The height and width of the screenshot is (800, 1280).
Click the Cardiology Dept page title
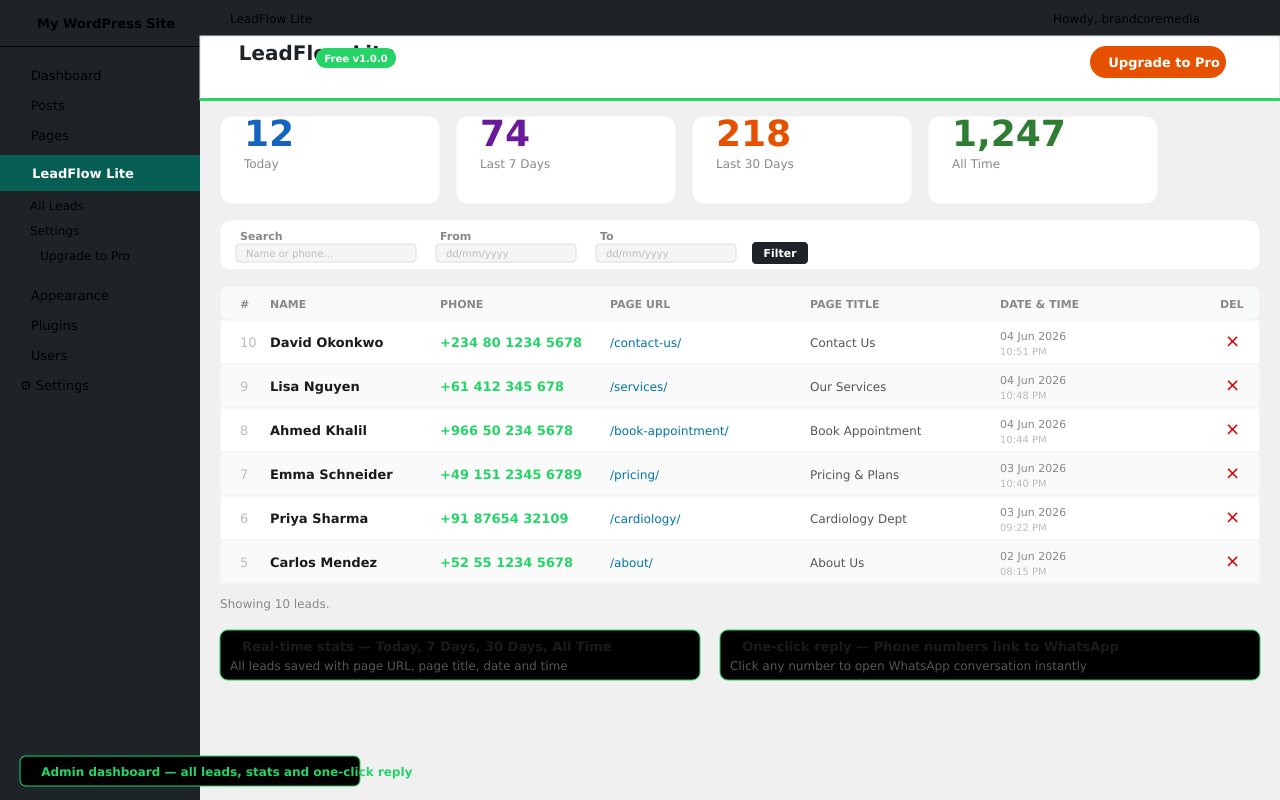pos(858,519)
